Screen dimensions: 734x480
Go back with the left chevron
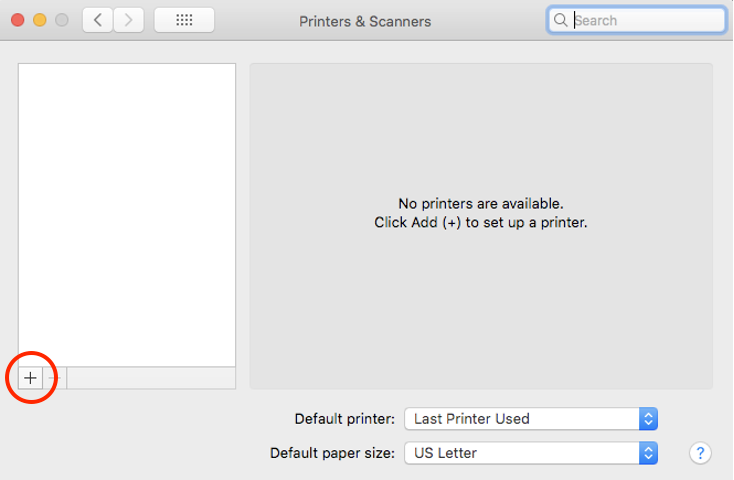coord(97,20)
